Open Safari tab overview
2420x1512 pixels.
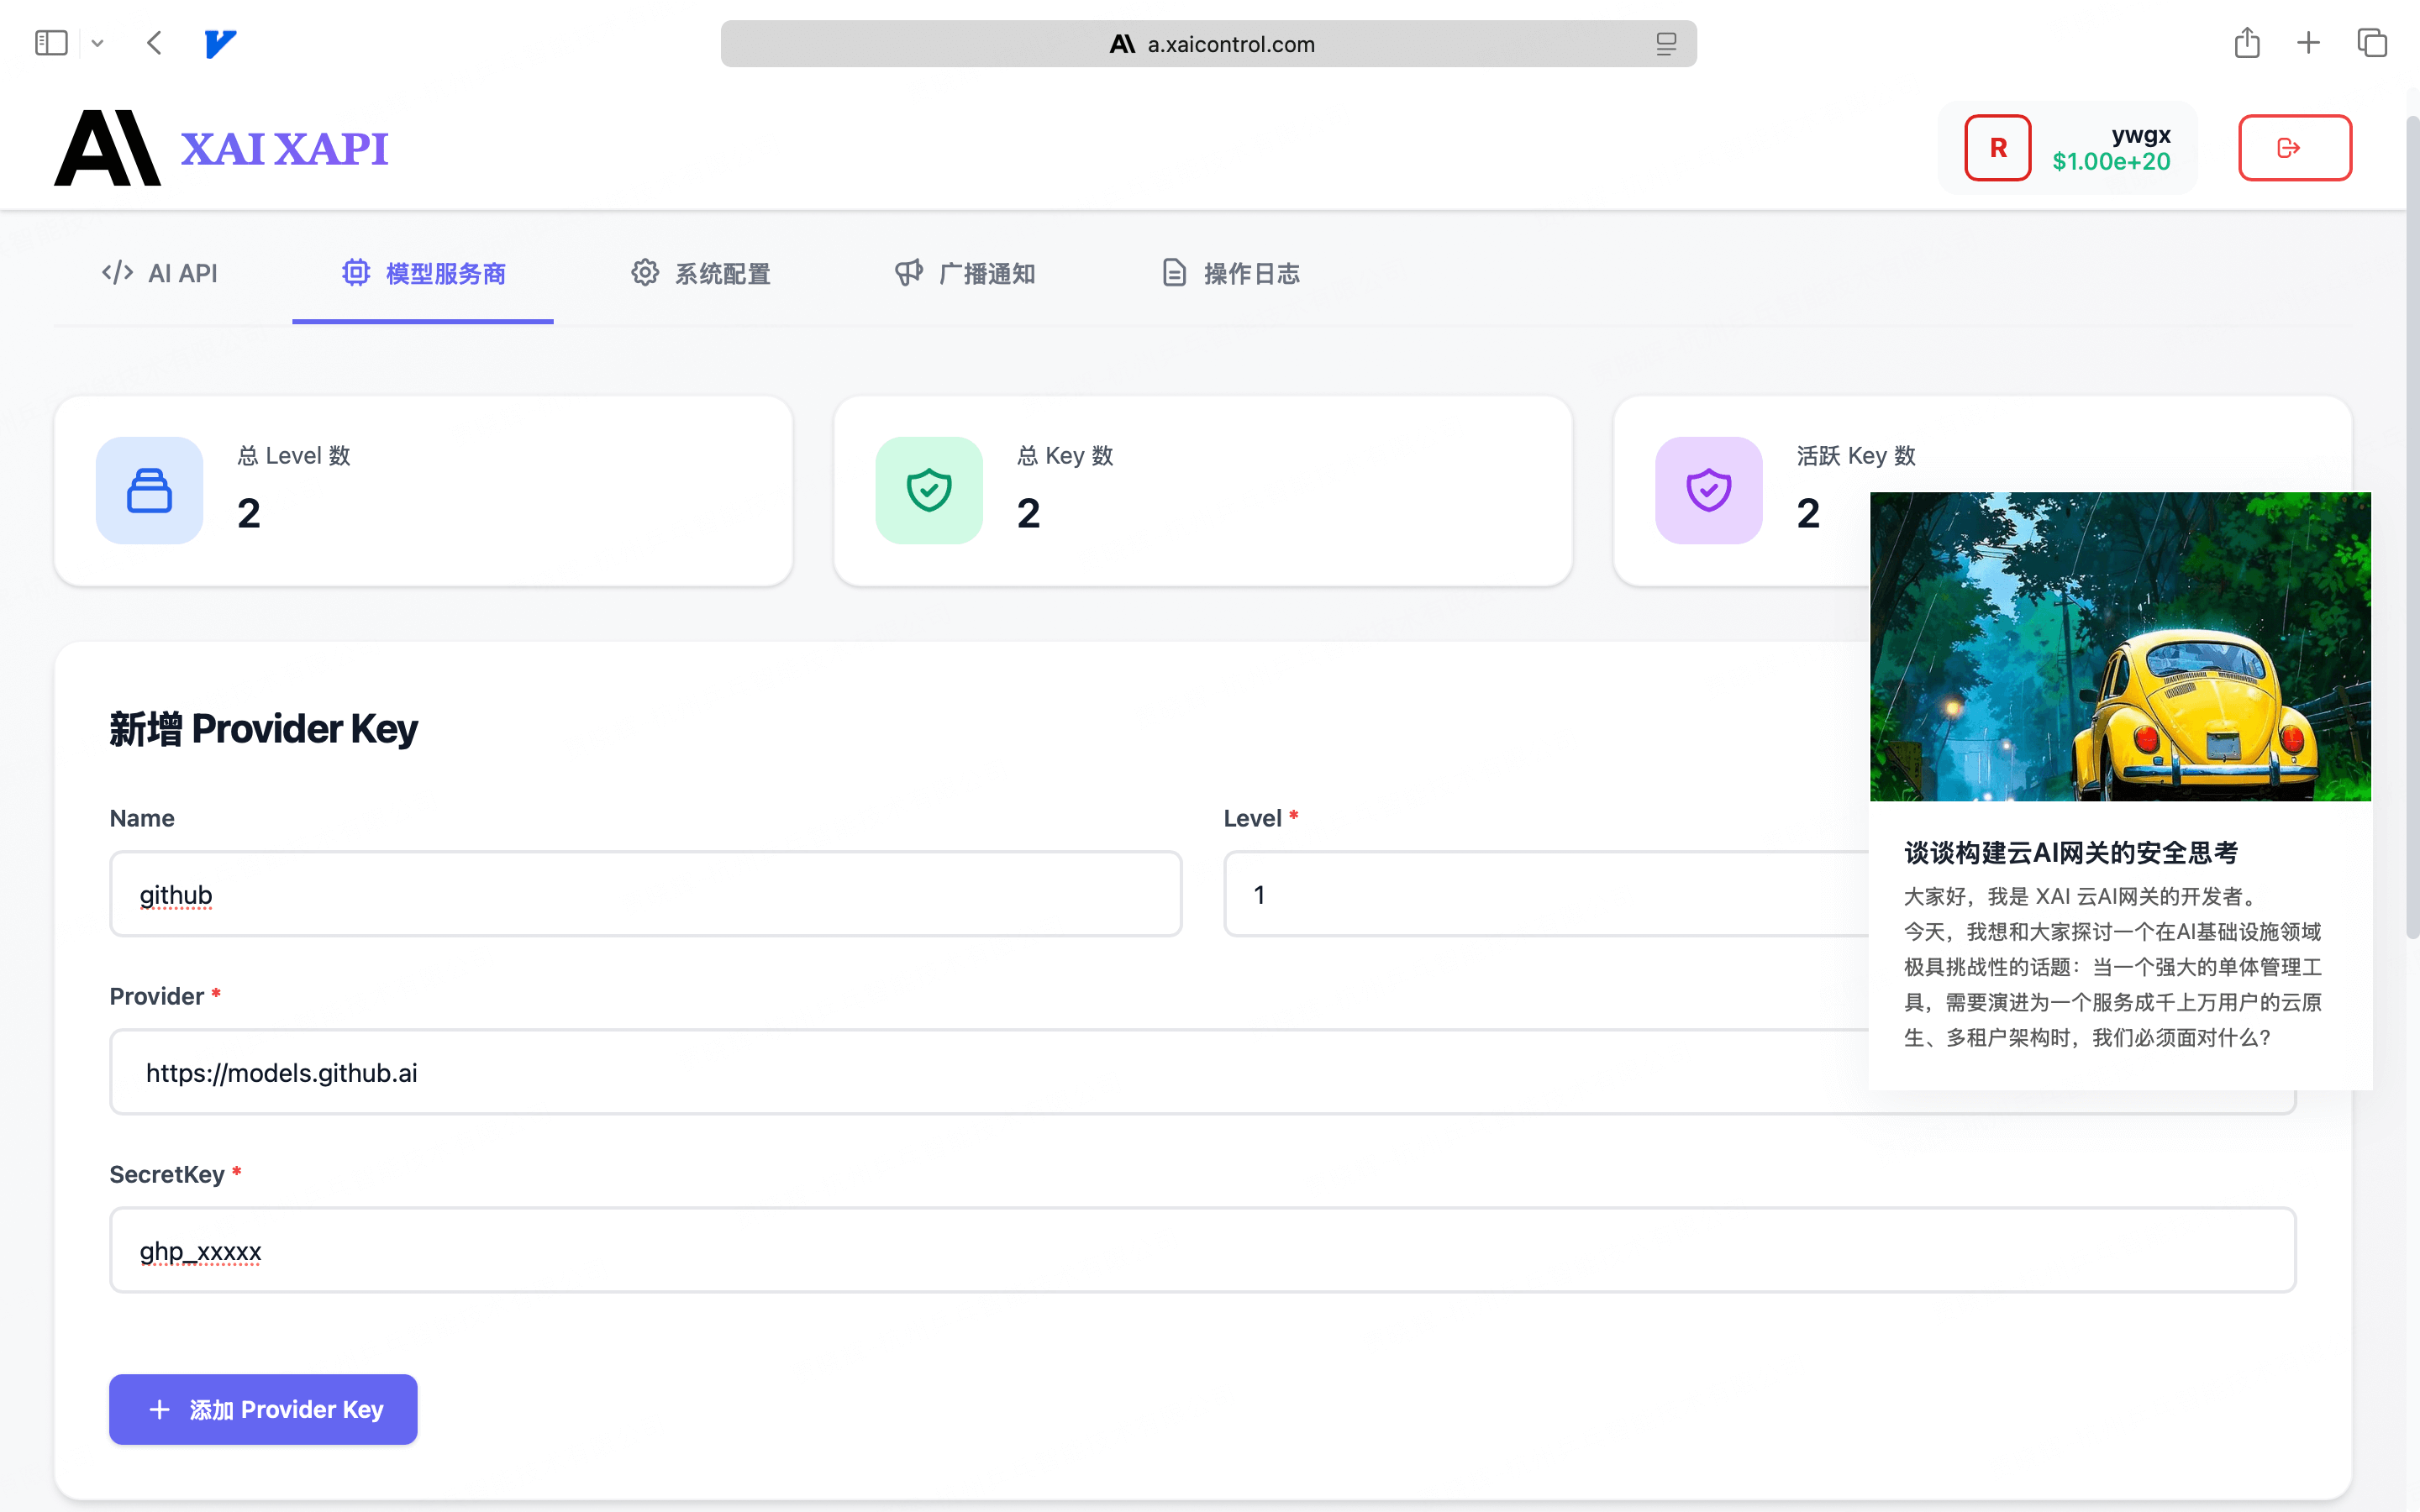click(2372, 43)
